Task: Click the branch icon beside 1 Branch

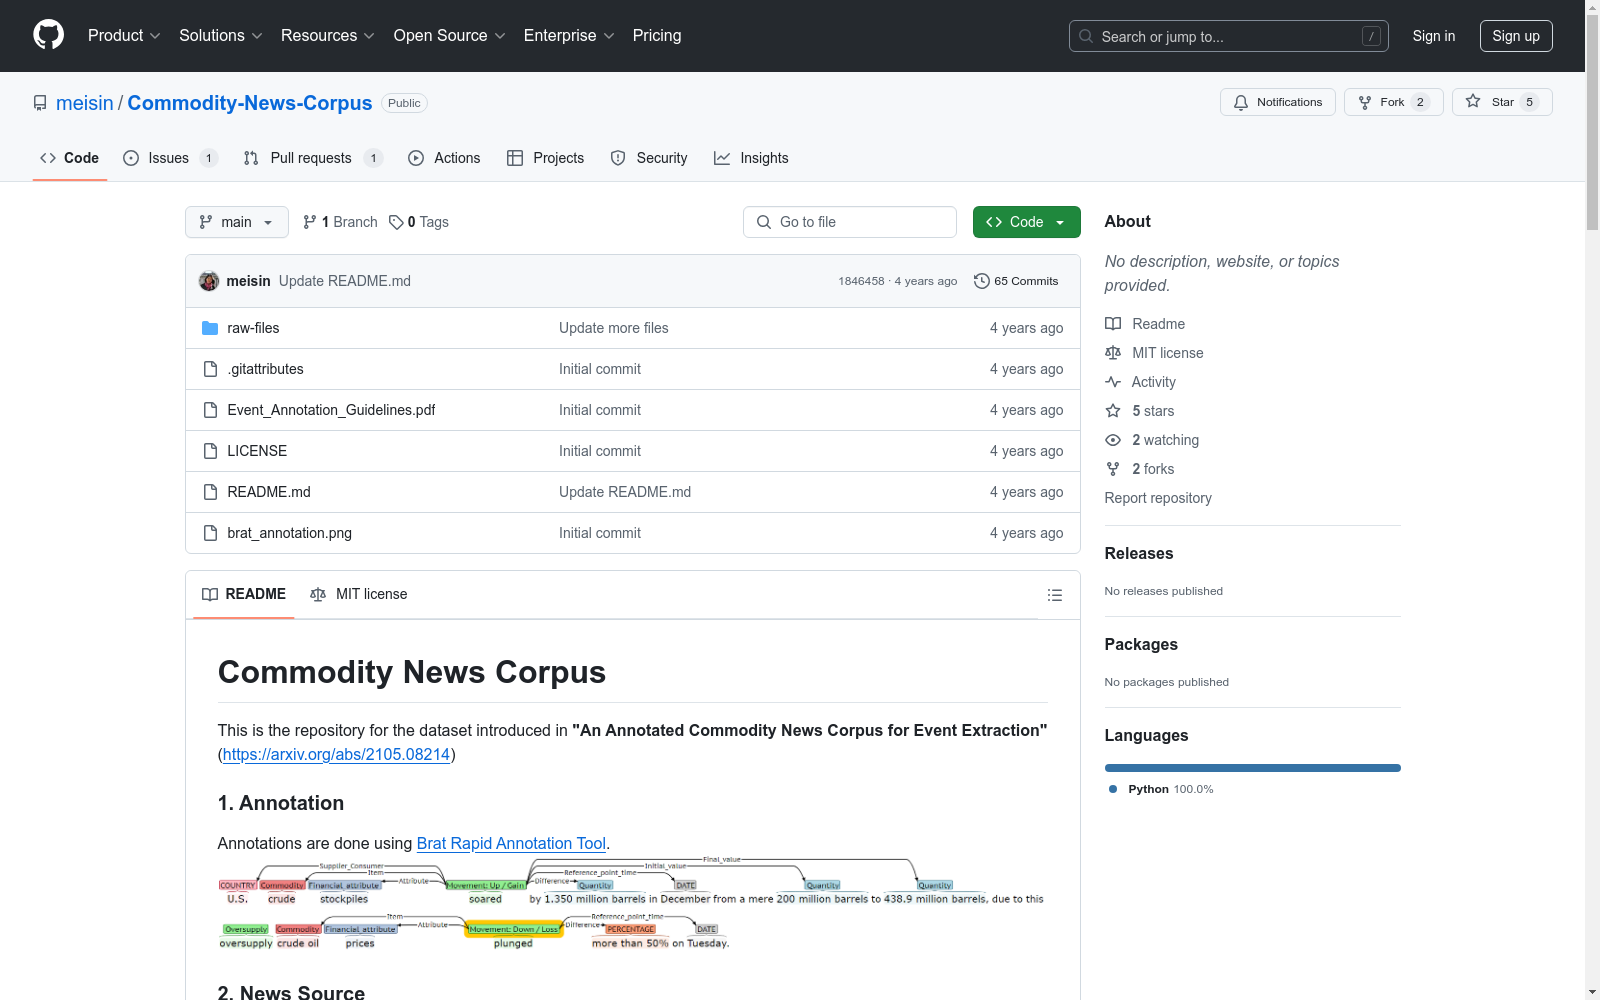Action: [x=310, y=222]
